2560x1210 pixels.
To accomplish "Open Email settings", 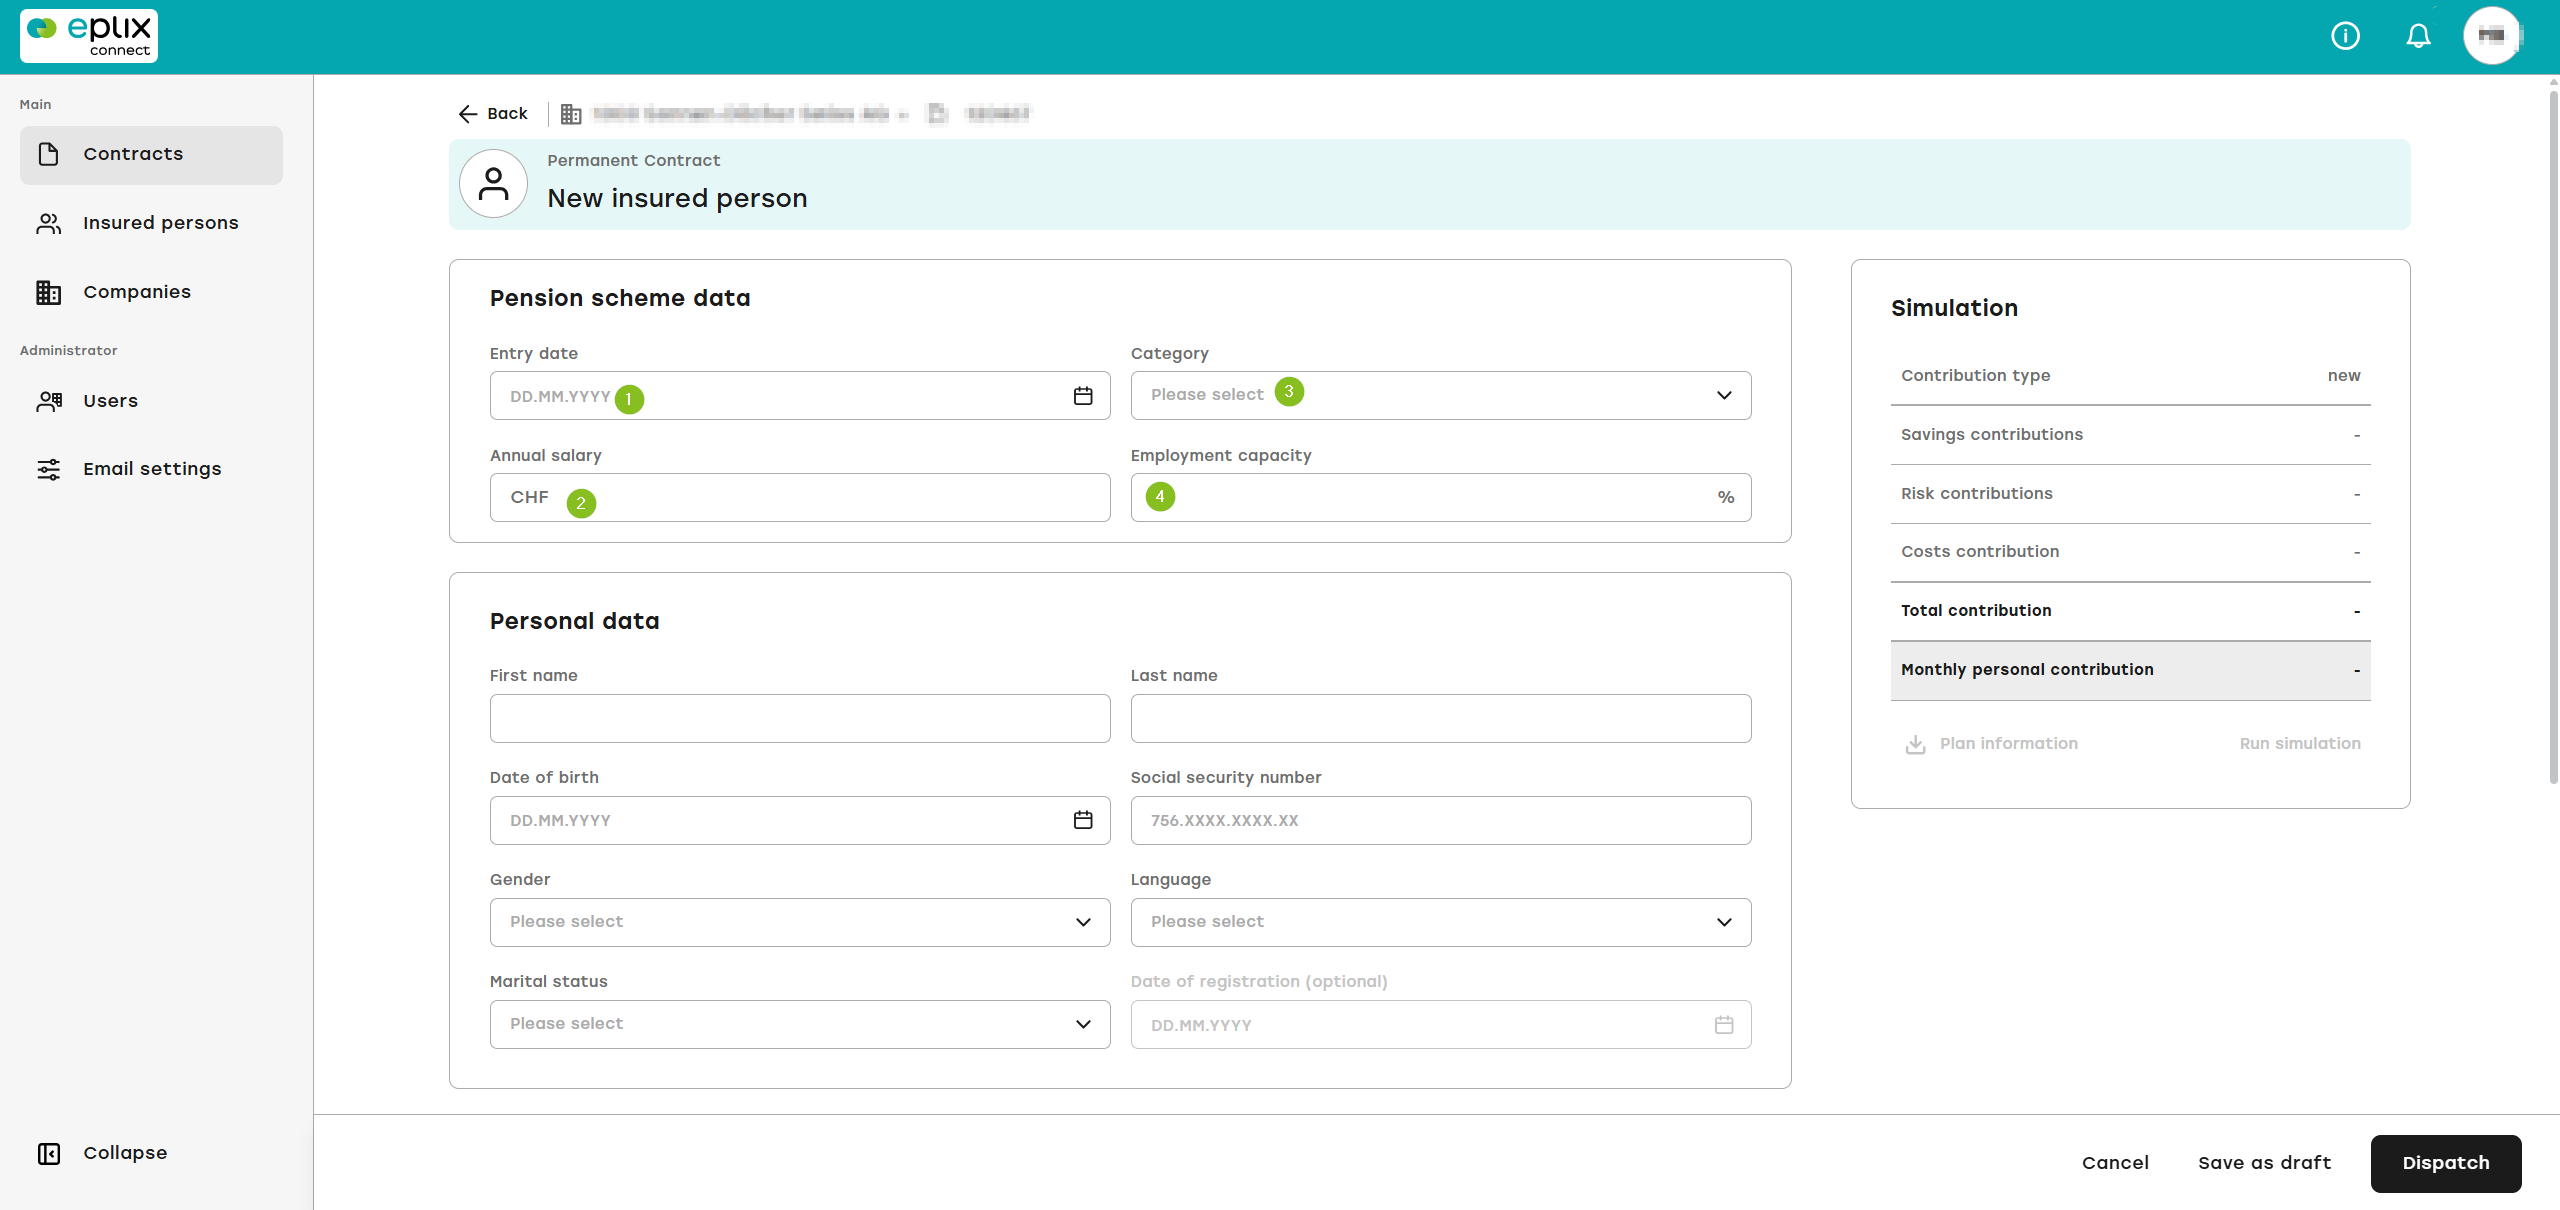I will 151,469.
